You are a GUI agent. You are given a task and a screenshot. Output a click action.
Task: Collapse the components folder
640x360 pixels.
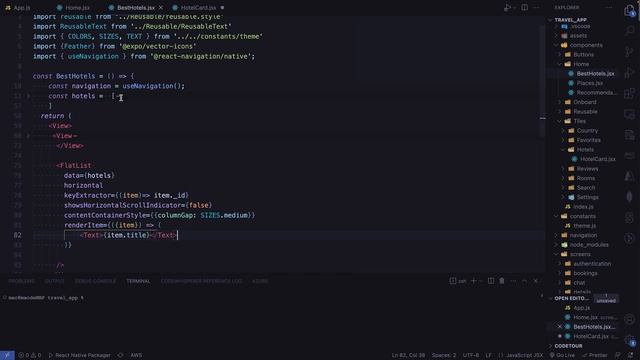[x=586, y=45]
